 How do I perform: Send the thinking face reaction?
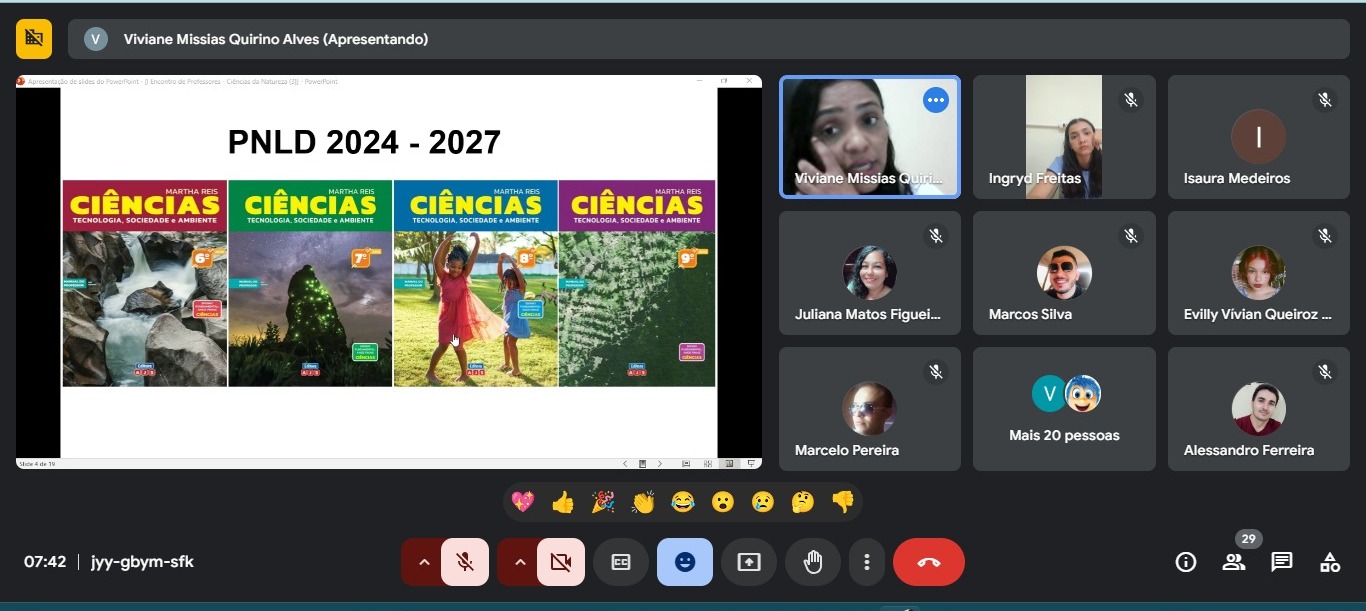point(803,502)
